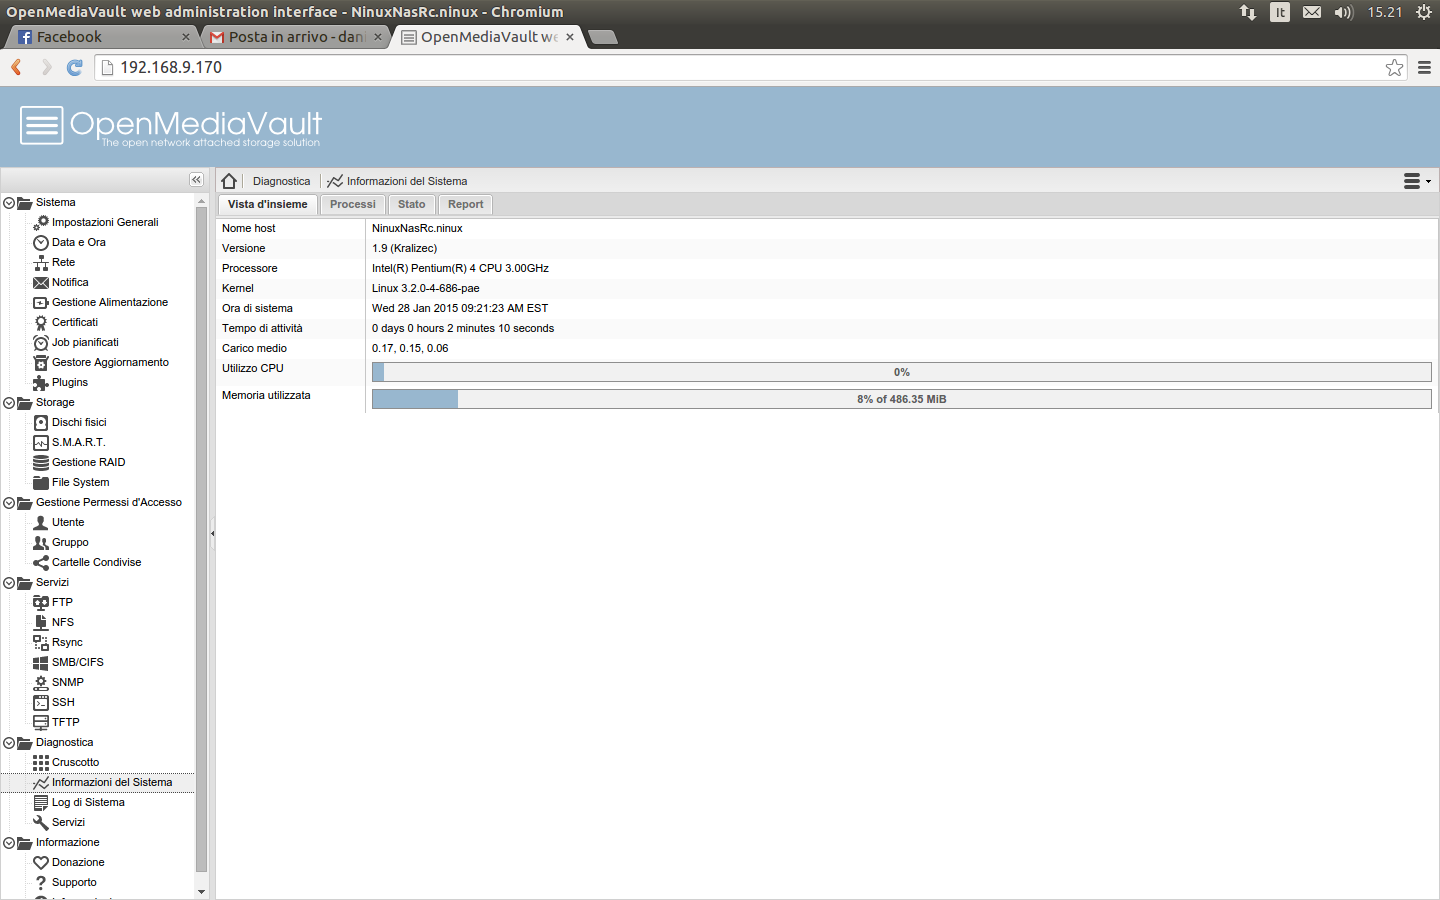Switch to the Report tab
The image size is (1440, 900).
[x=466, y=204]
